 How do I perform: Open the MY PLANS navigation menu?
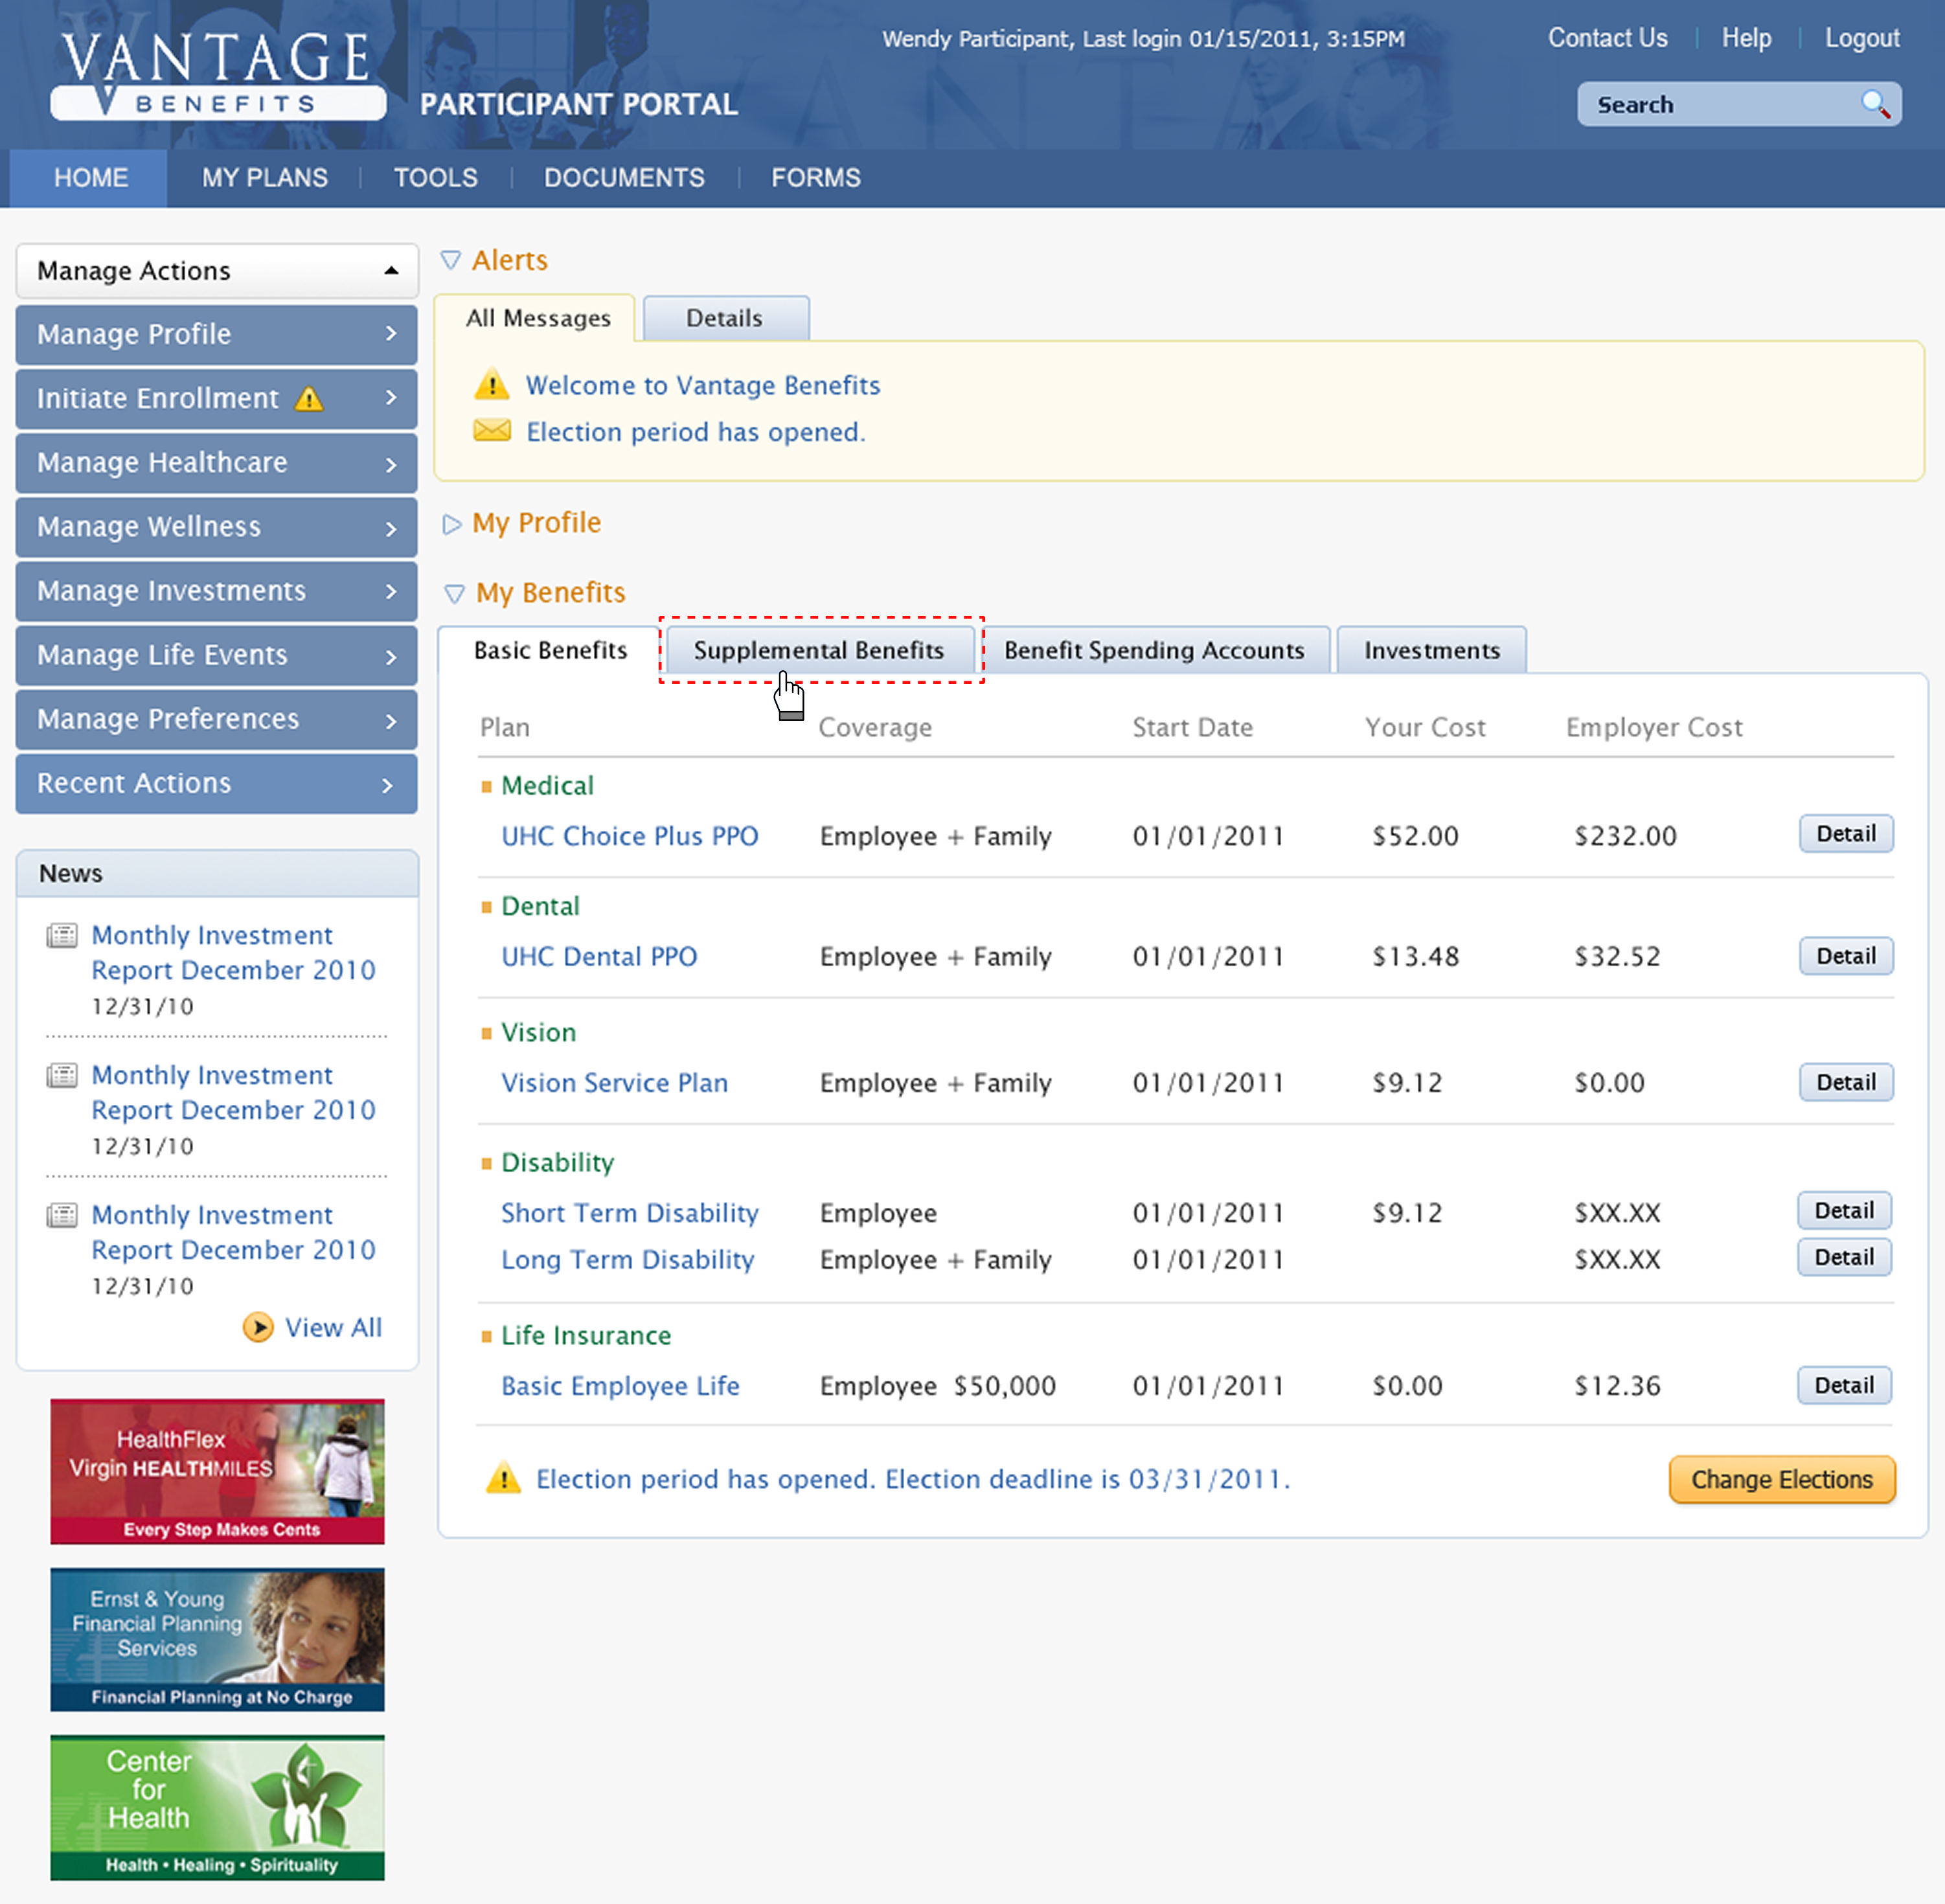click(x=265, y=178)
